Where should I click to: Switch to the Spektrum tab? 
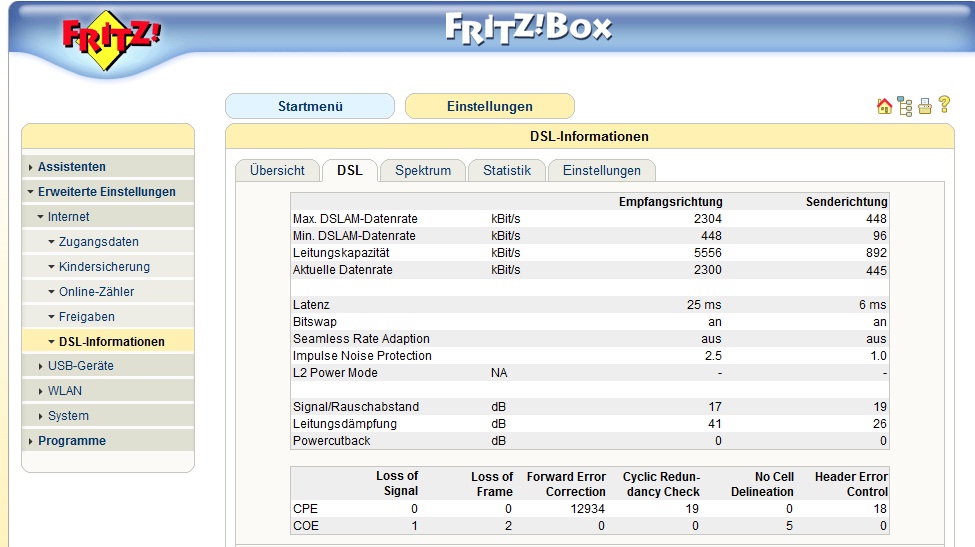[423, 170]
